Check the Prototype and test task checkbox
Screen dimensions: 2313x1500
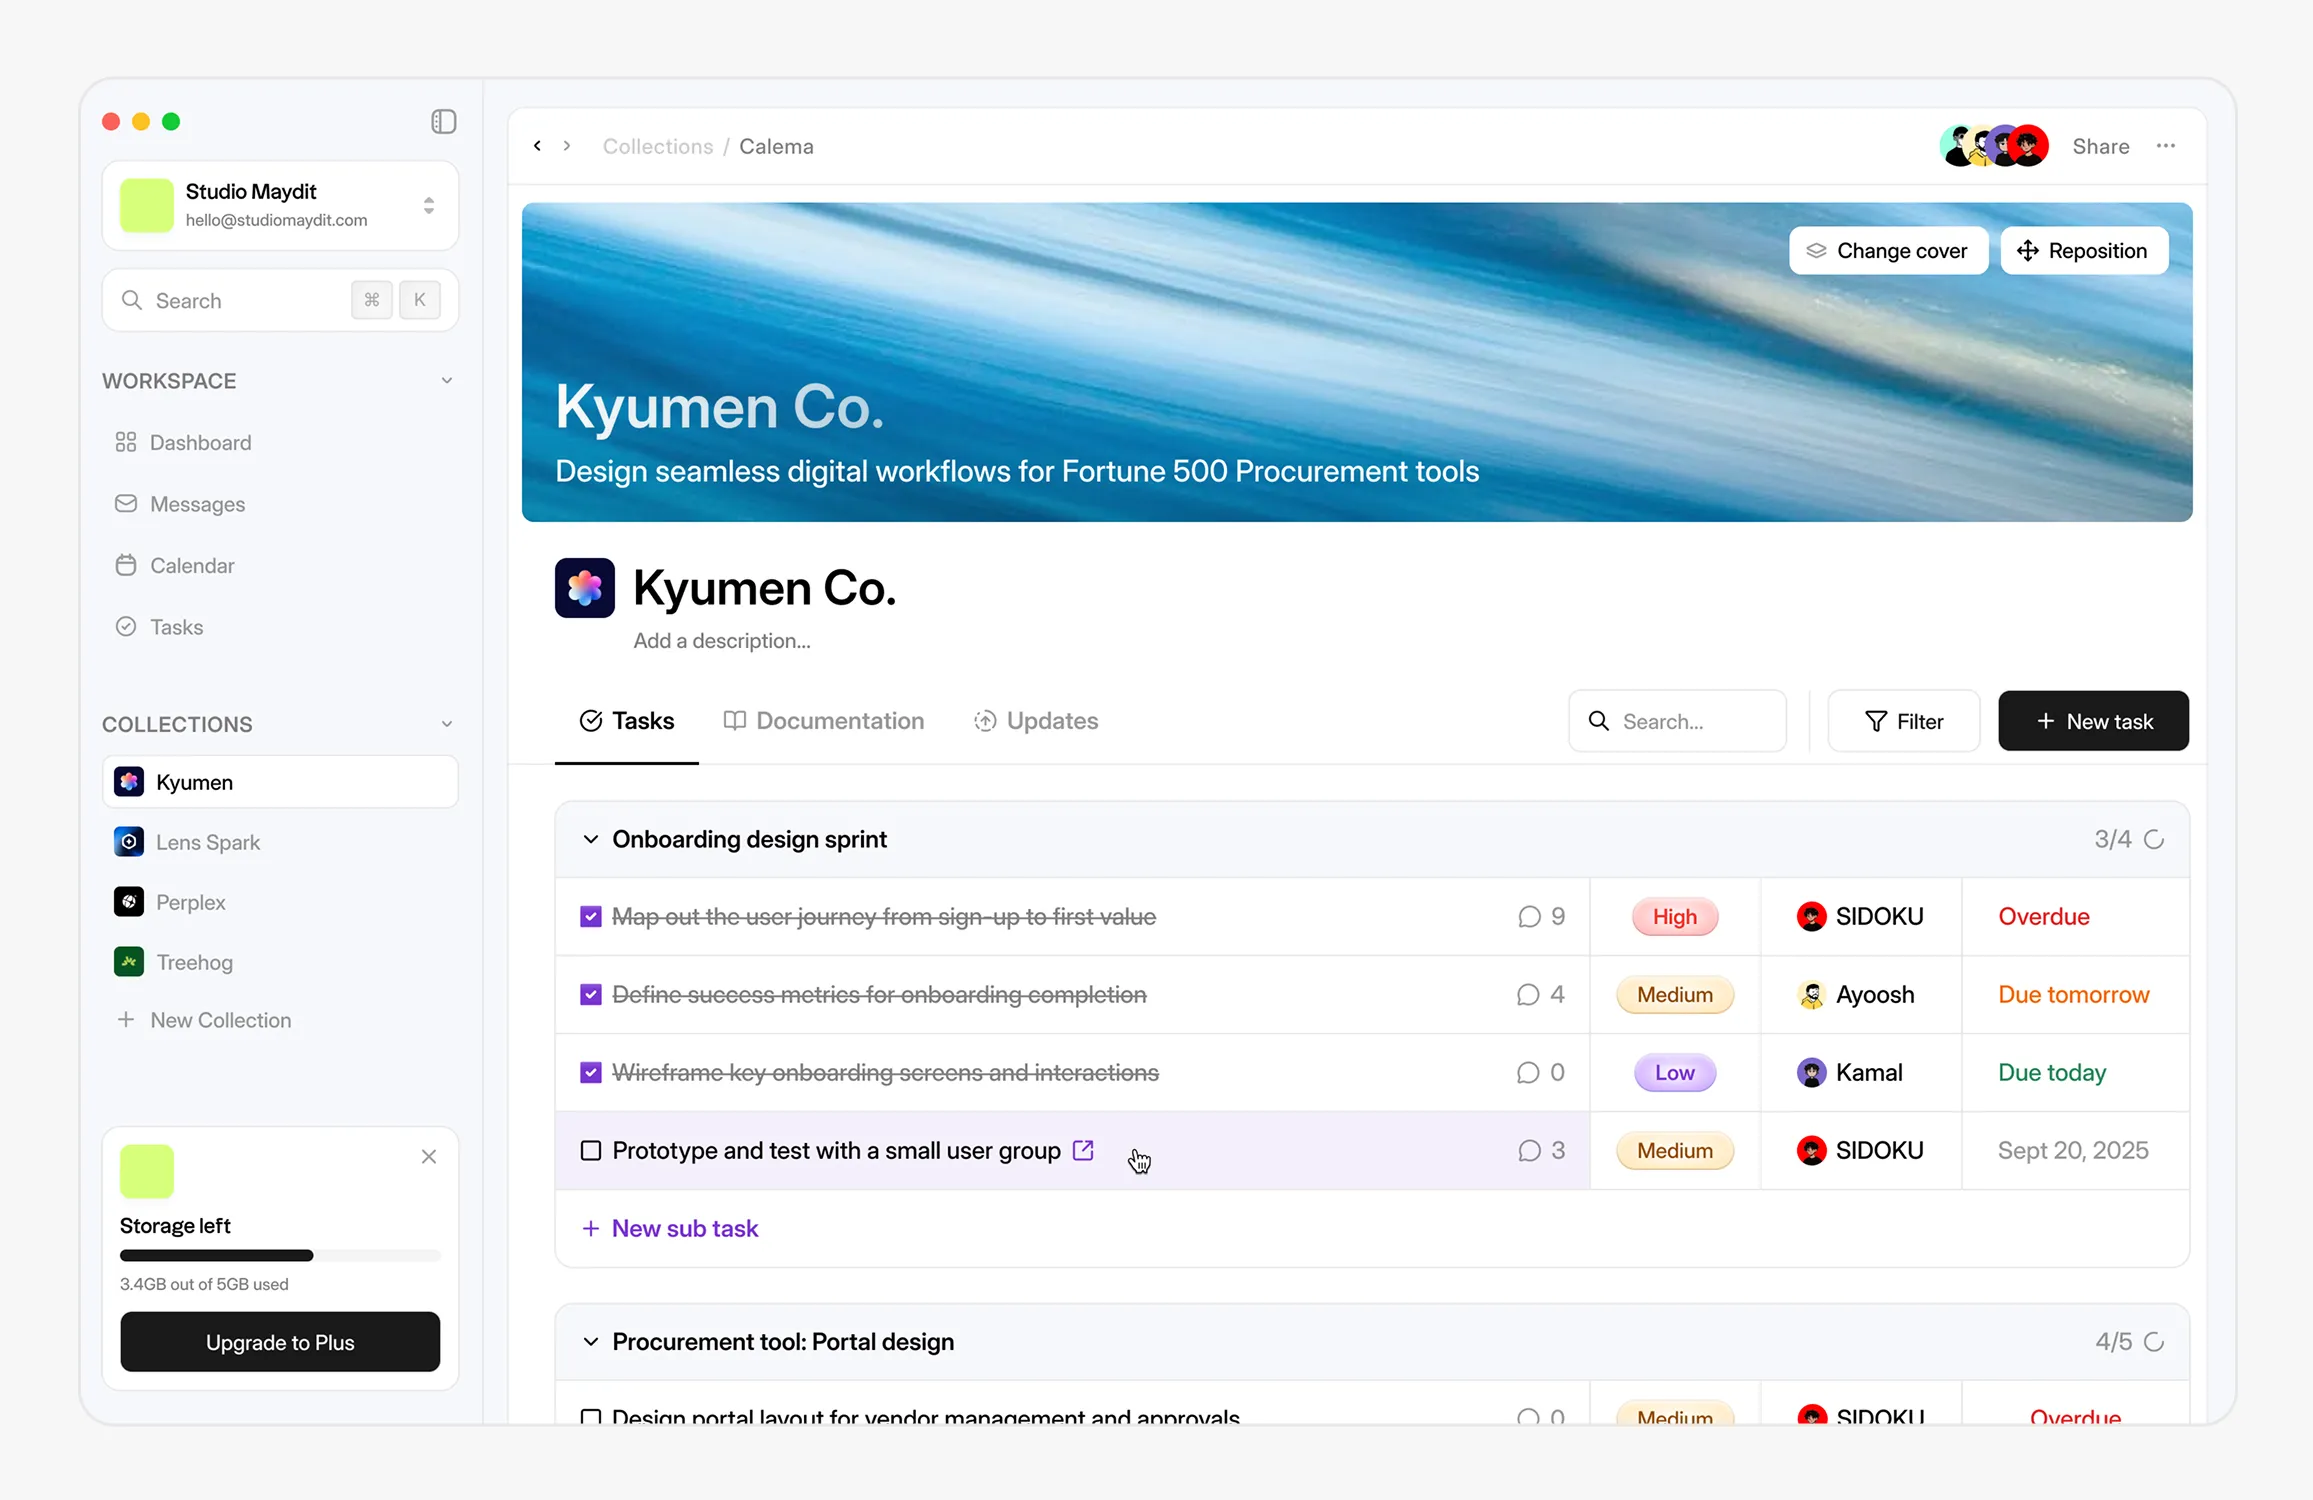(591, 1151)
